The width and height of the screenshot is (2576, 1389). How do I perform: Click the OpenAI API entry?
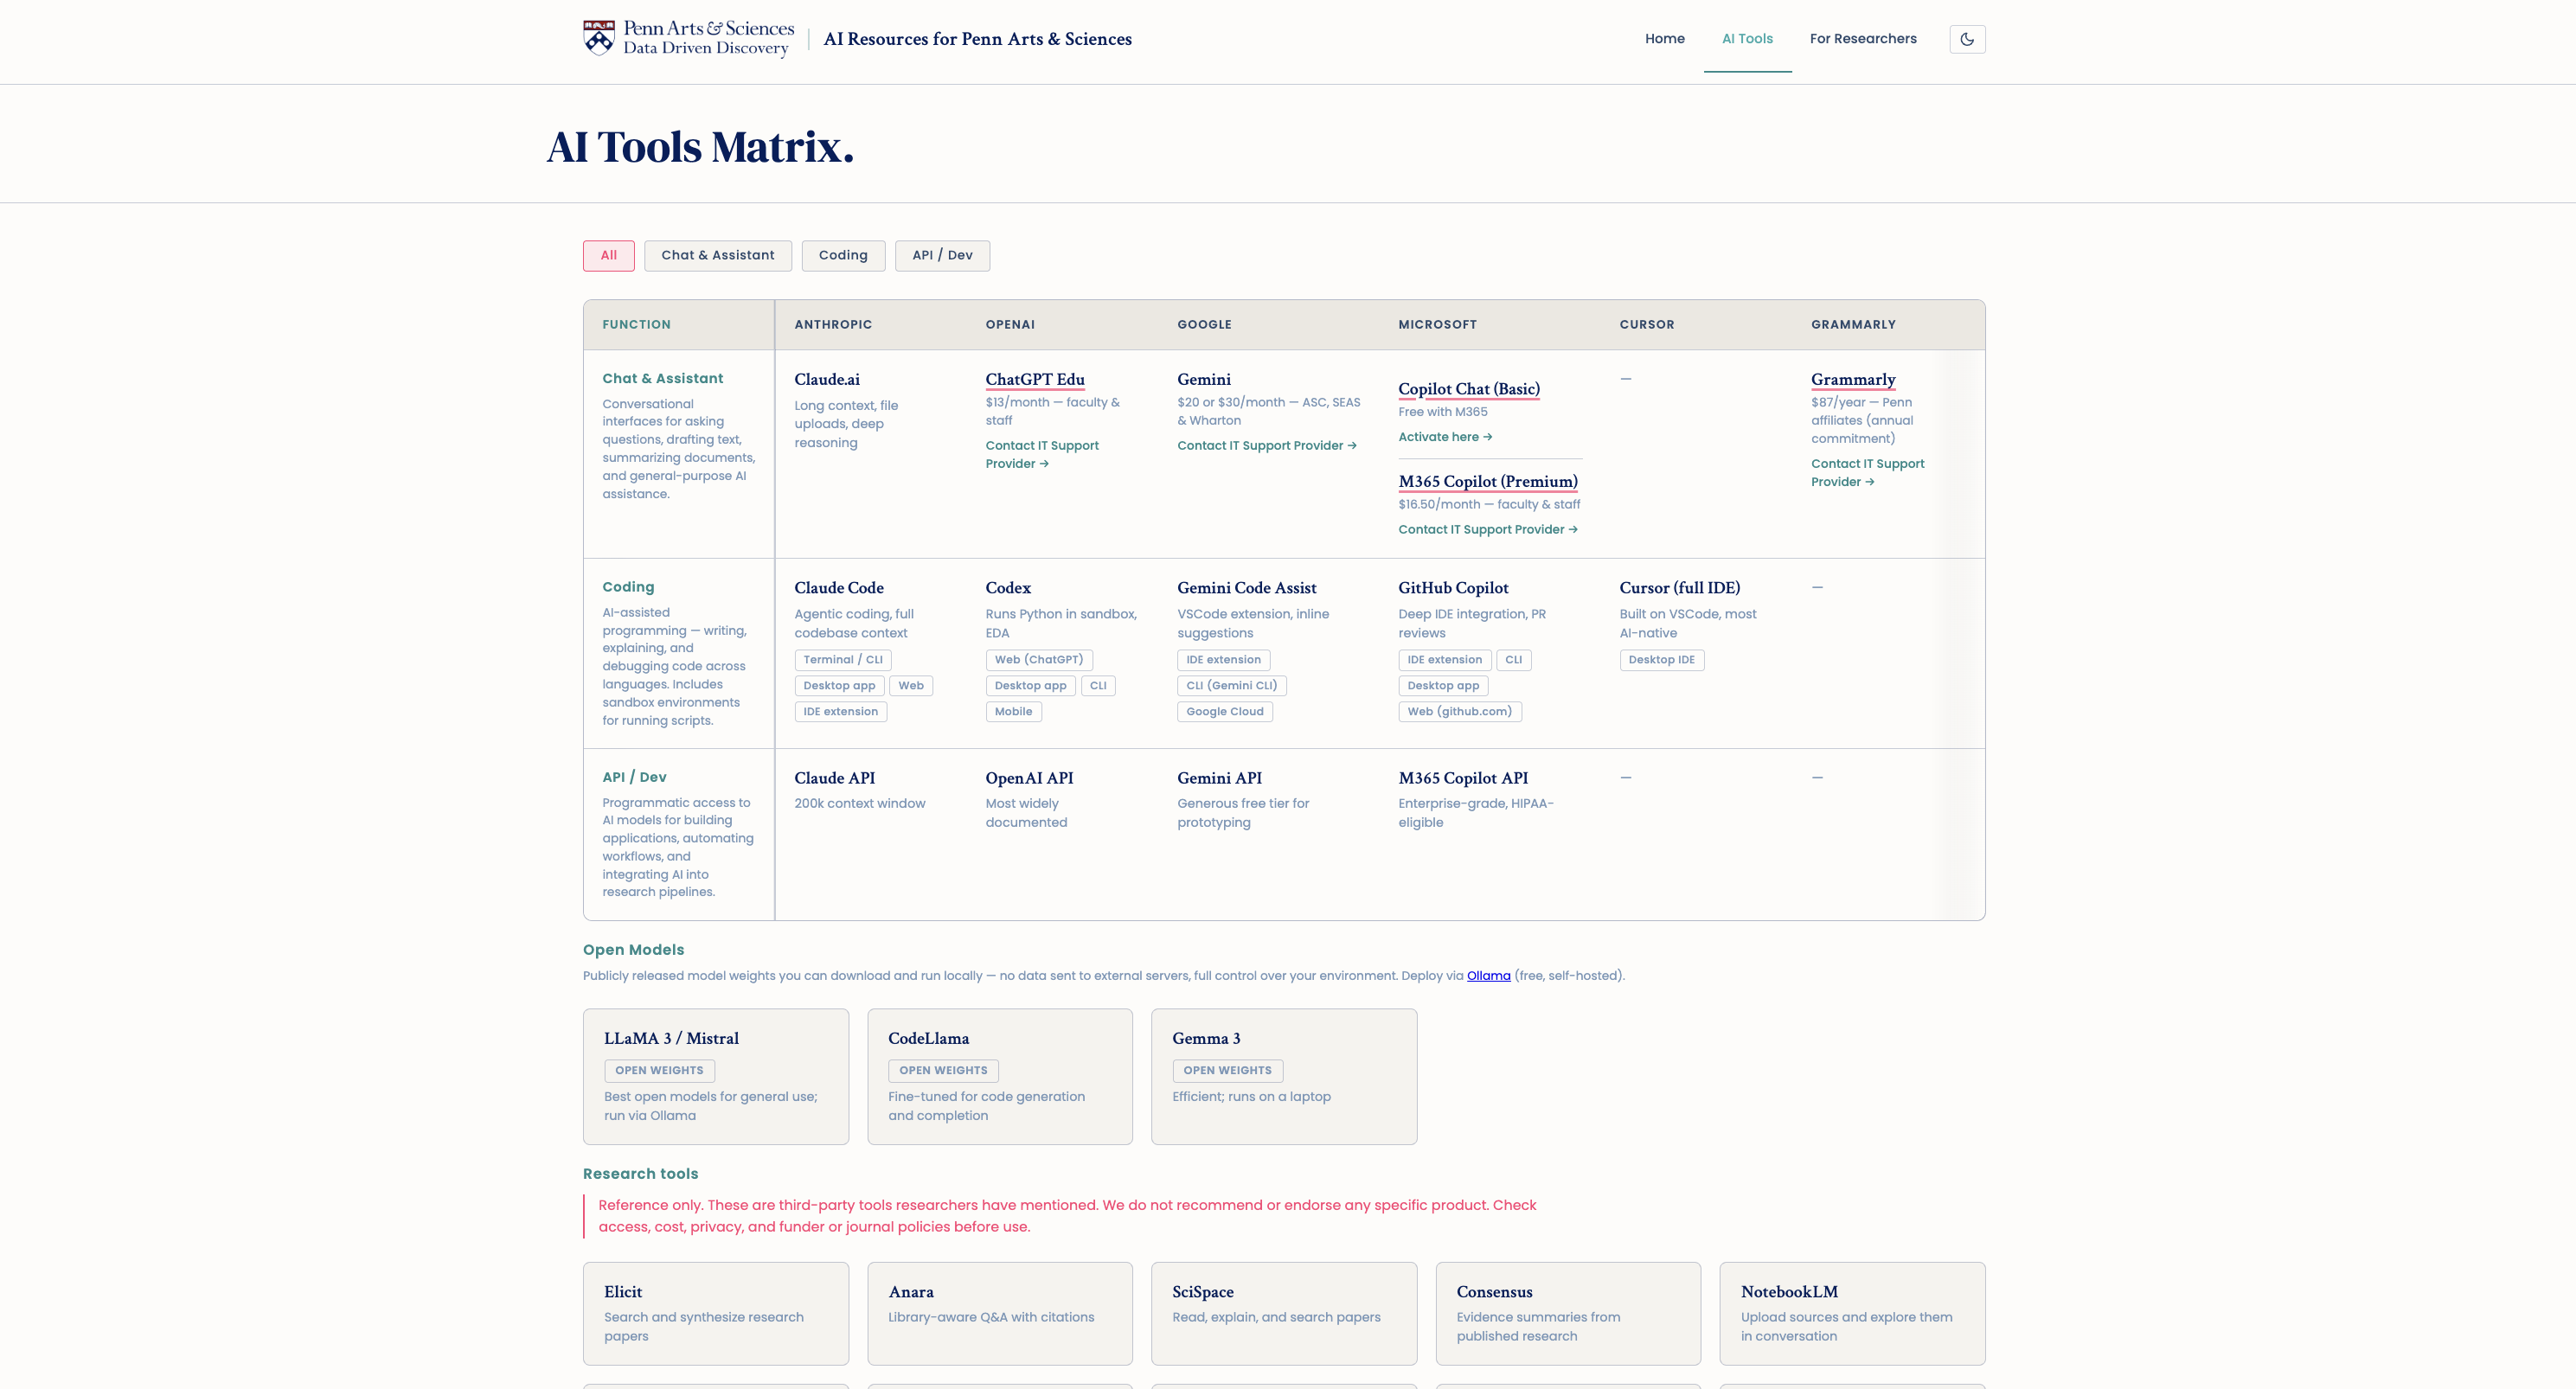(1029, 778)
